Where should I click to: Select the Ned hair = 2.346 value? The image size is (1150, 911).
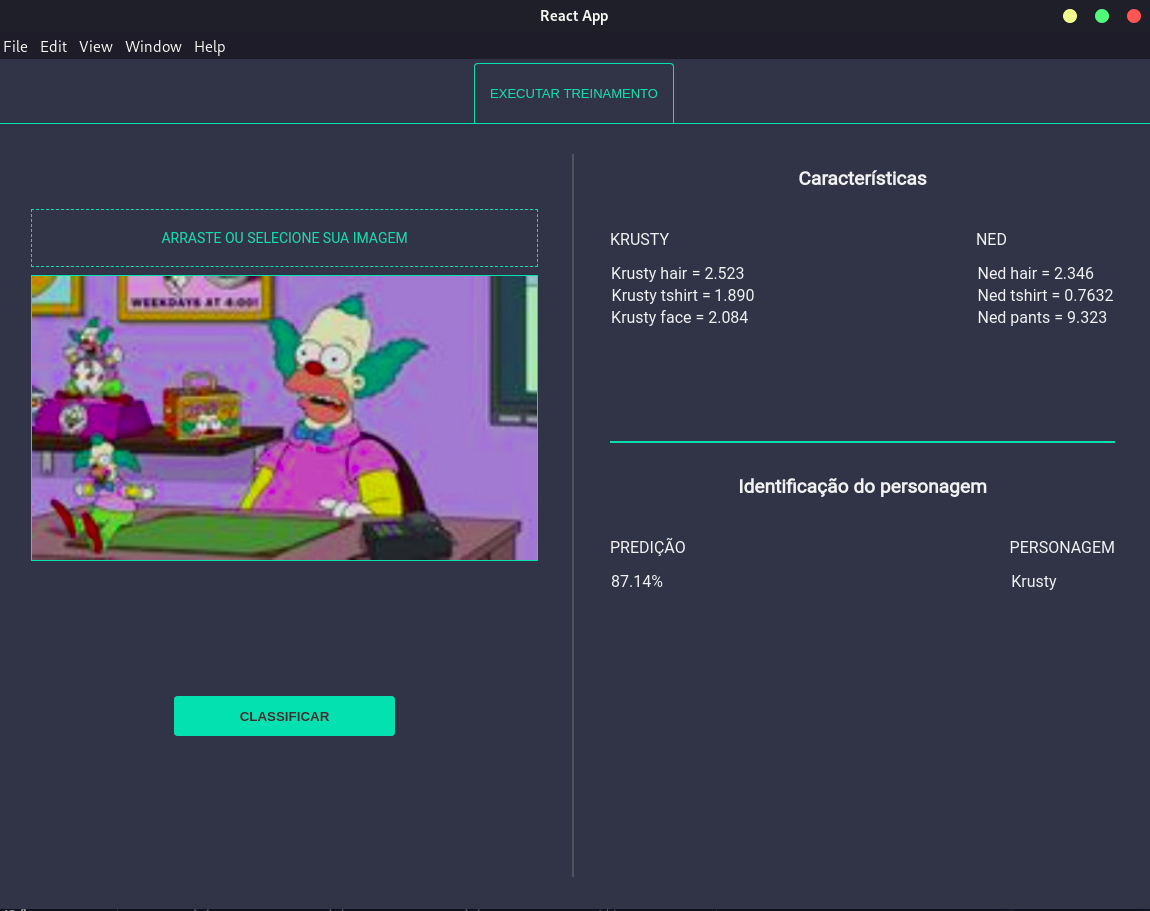(1036, 274)
